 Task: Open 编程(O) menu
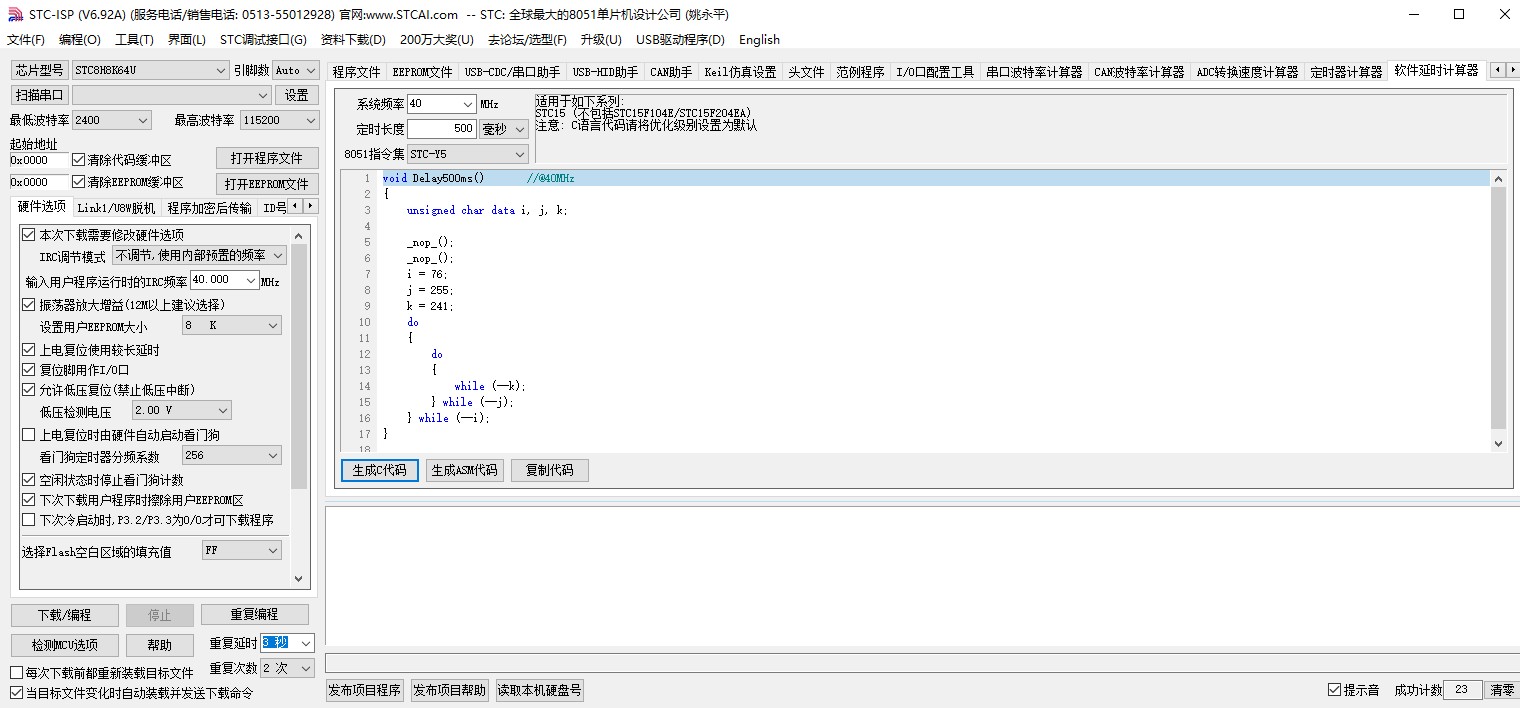click(x=80, y=40)
